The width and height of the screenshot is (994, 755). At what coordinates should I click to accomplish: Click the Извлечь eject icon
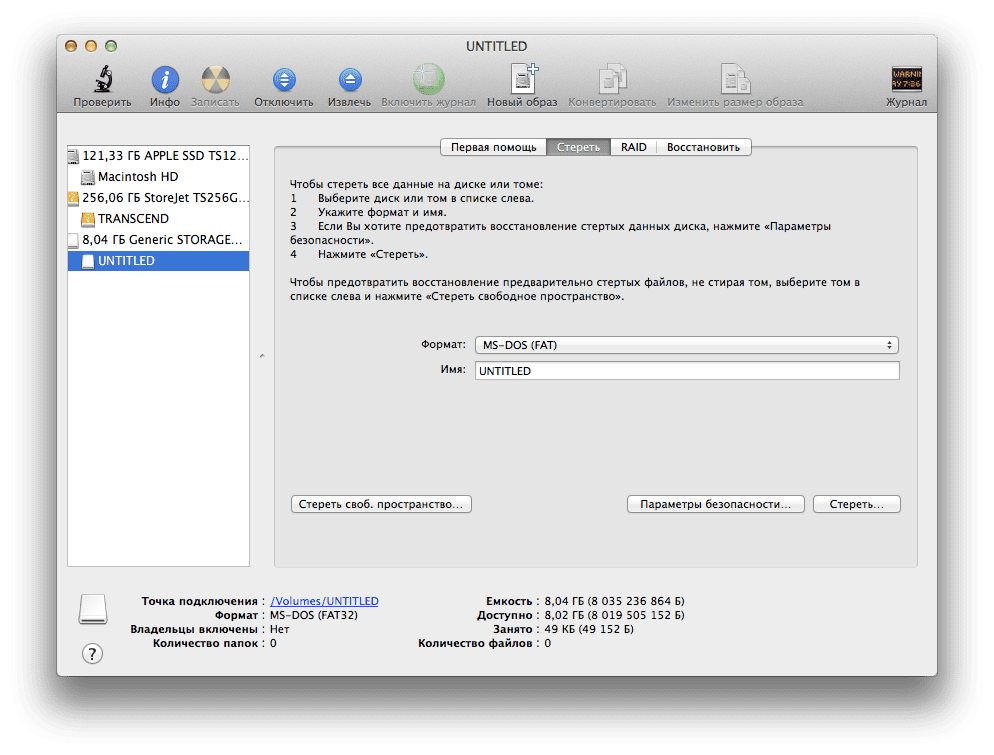349,81
